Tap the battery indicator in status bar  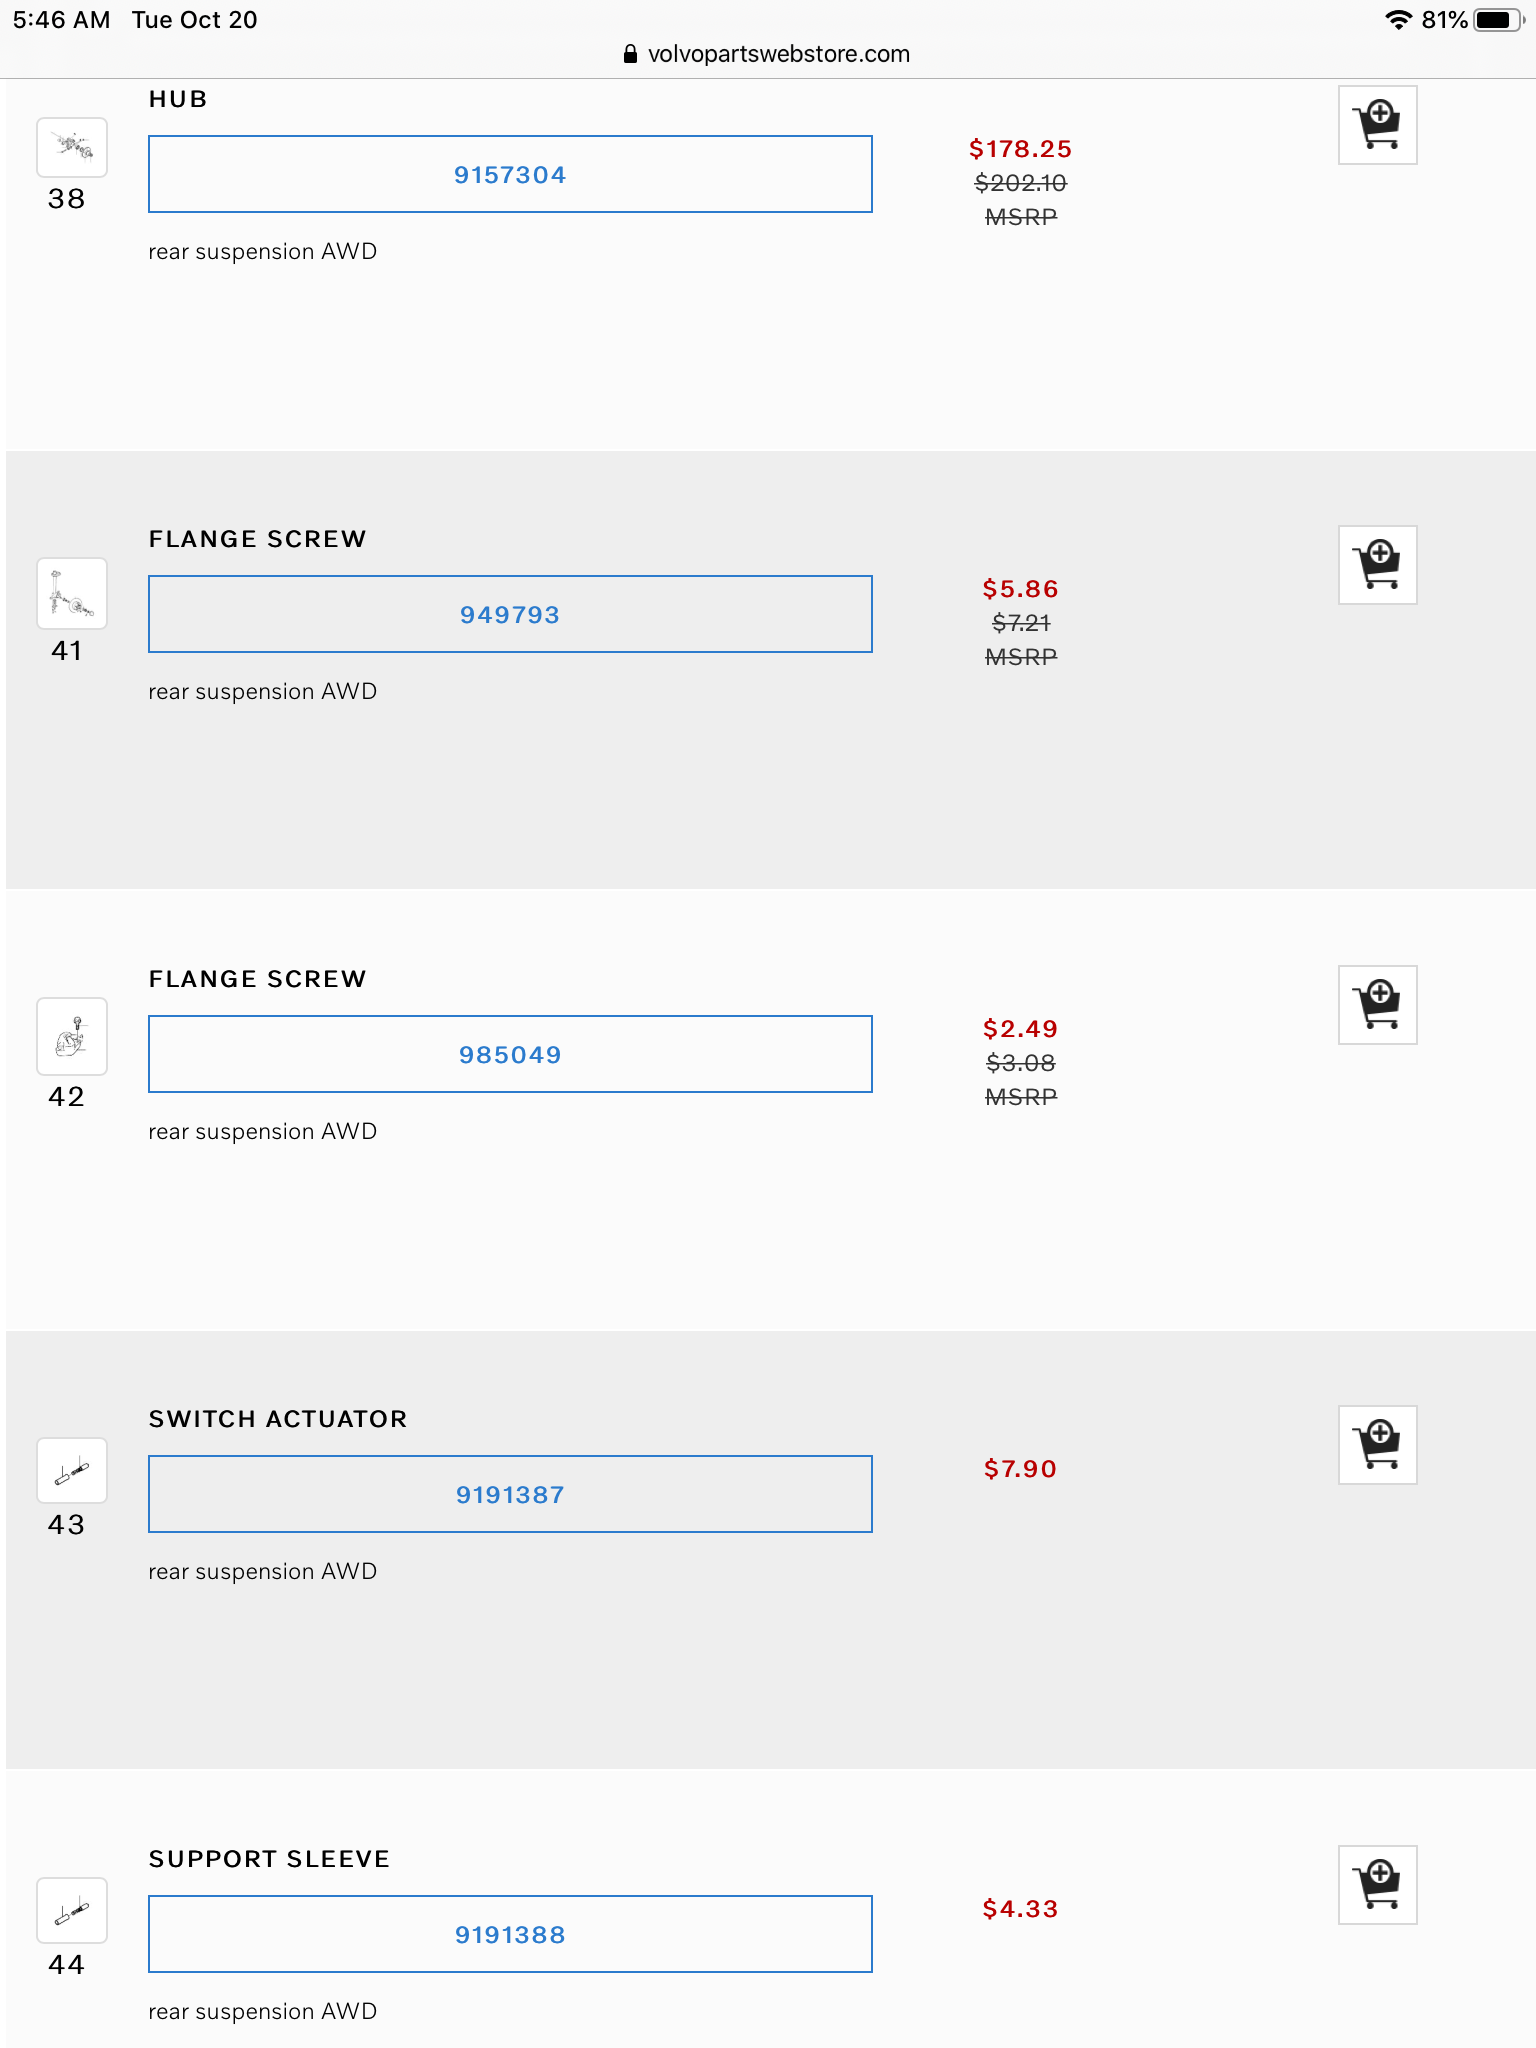tap(1497, 20)
